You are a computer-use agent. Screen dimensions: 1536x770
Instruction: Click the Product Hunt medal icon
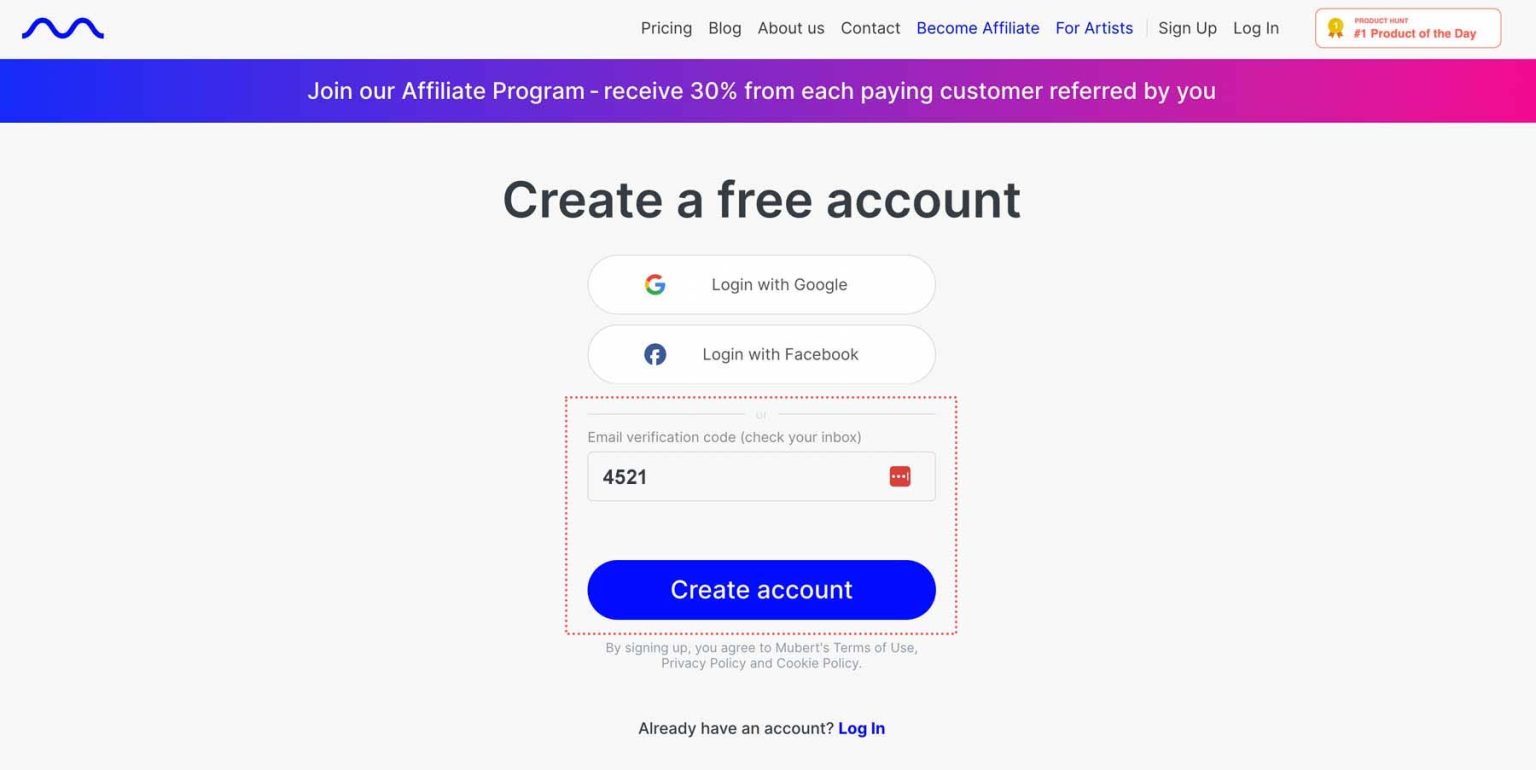[x=1335, y=28]
